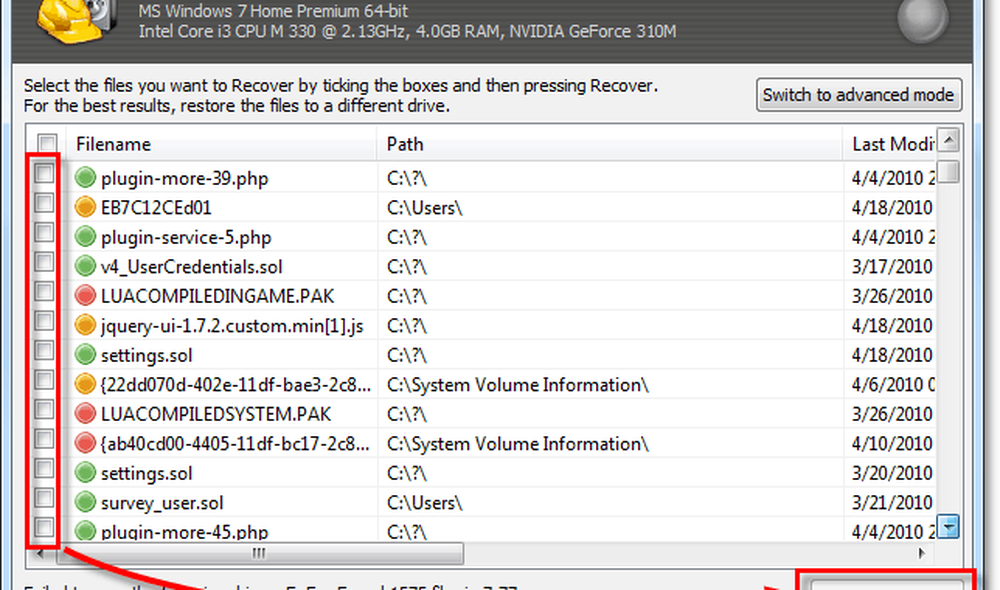1000x590 pixels.
Task: Click System Volume Information path for {ab40cd00 file
Action: click(517, 444)
